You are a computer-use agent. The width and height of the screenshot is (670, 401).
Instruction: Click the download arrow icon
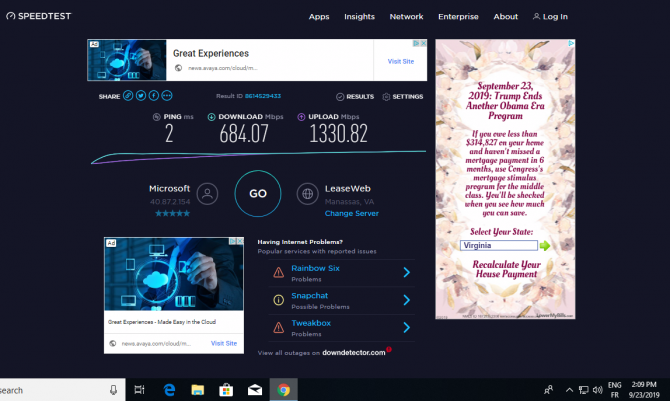click(x=211, y=117)
